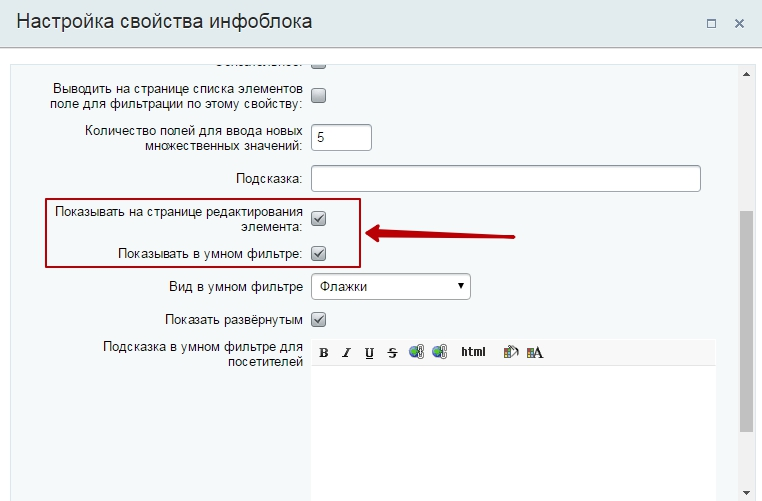Open 'Вид в умном фильтре' dropdown
Viewport: 762px width, 501px height.
(x=391, y=287)
